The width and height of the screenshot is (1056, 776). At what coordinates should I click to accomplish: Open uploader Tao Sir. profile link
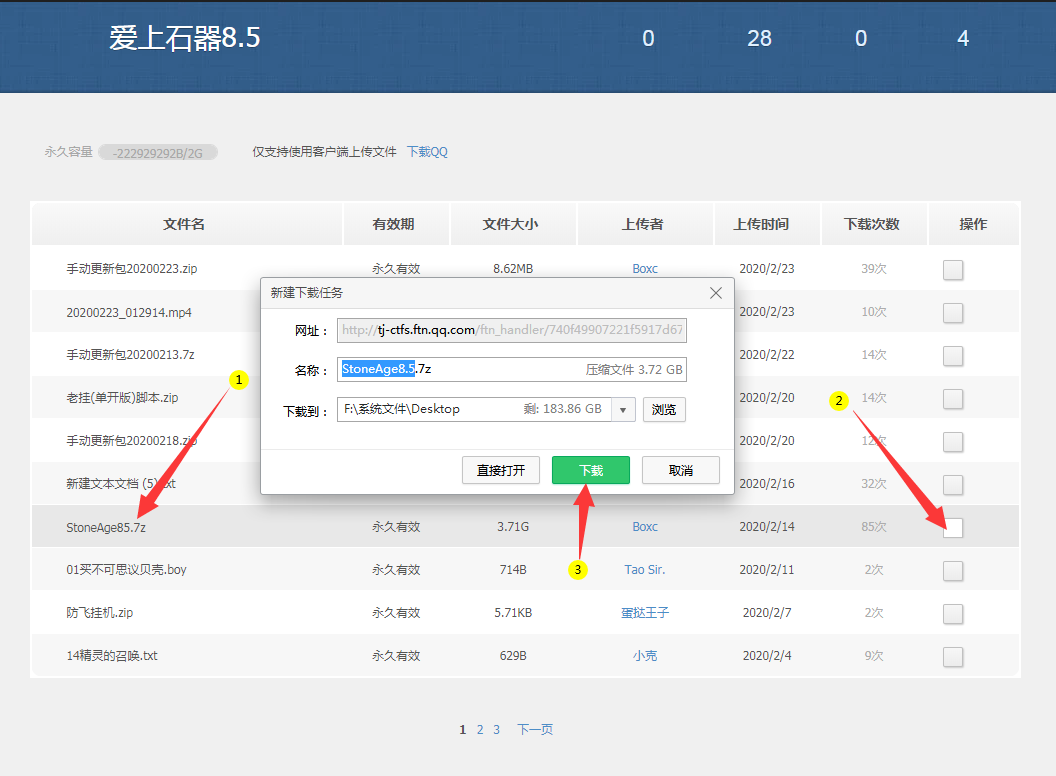[645, 570]
